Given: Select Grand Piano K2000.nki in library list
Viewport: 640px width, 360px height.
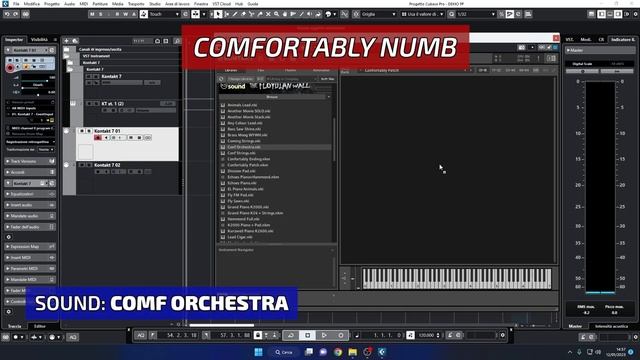Looking at the screenshot, I should (248, 207).
